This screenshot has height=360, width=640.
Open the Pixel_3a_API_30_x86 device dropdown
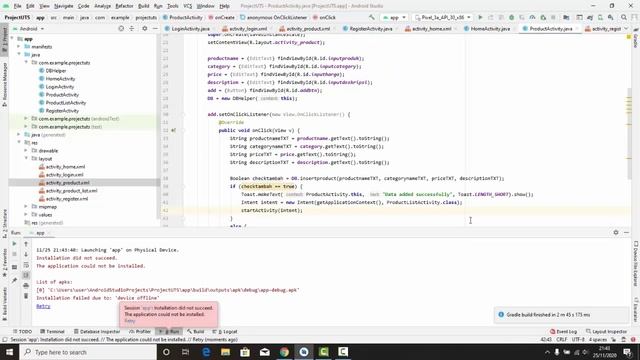(442, 18)
